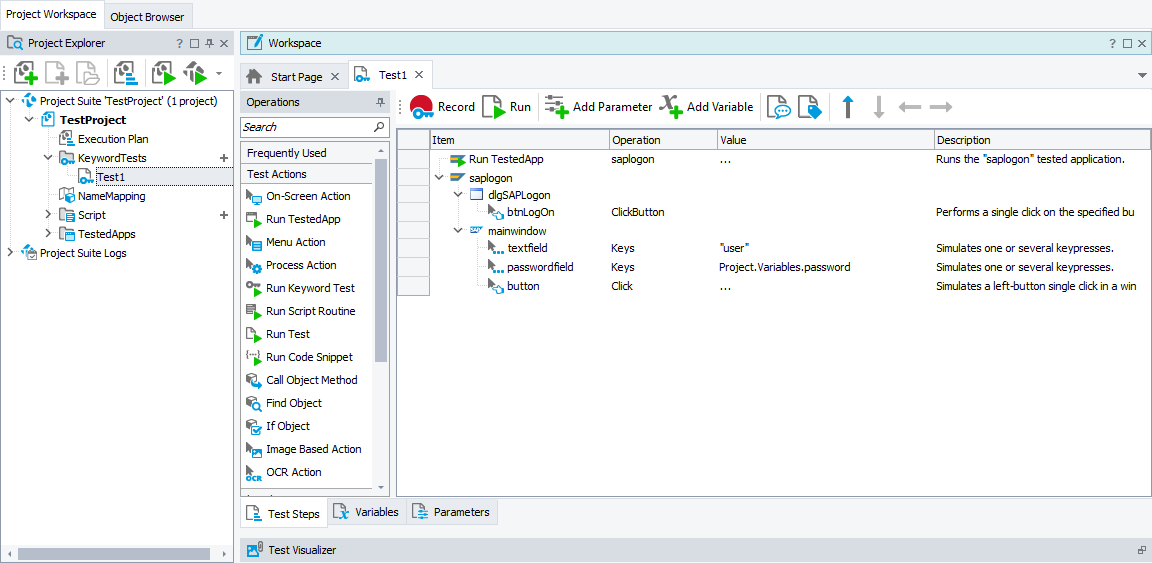
Task: Open the Variables tab at bottom
Action: tap(366, 512)
